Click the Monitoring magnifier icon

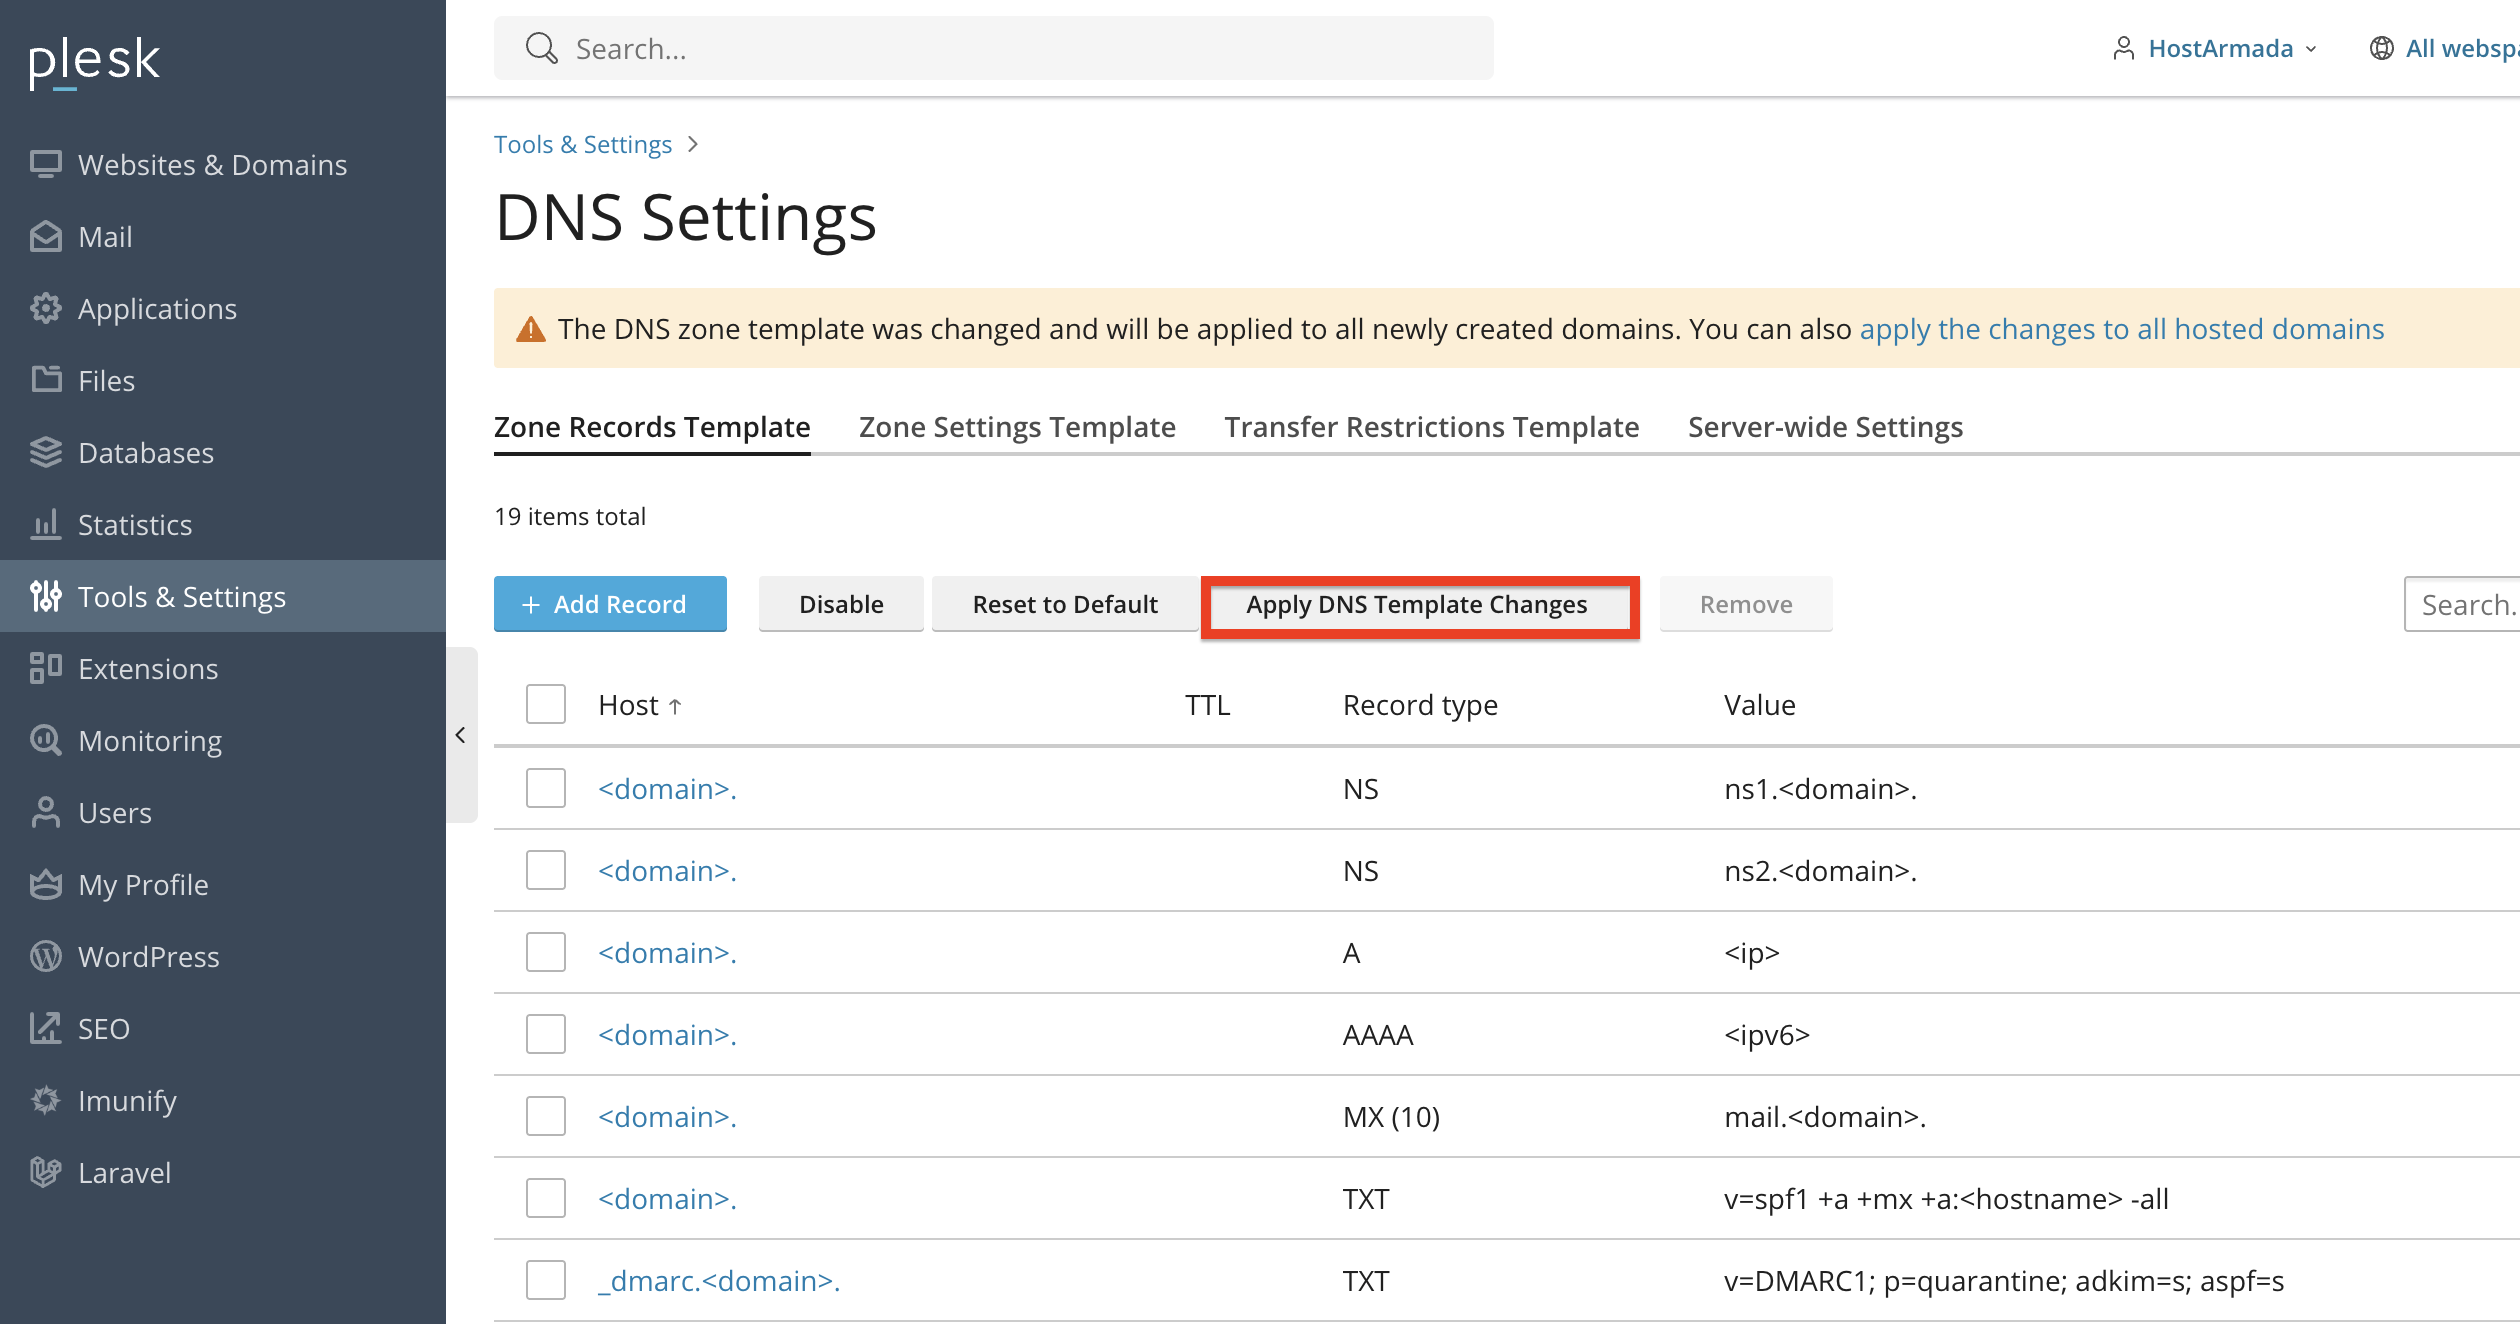(46, 741)
